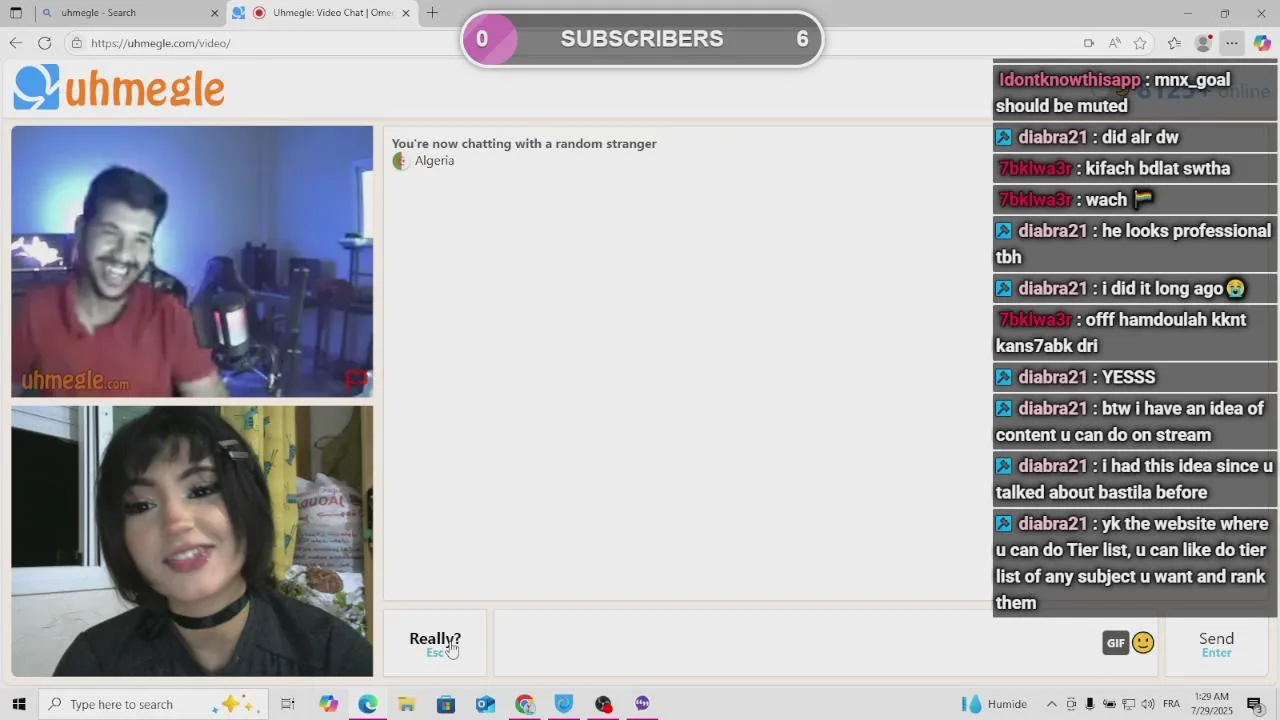This screenshot has height=720, width=1280.
Task: Show hidden system tray icons
Action: coord(1051,704)
